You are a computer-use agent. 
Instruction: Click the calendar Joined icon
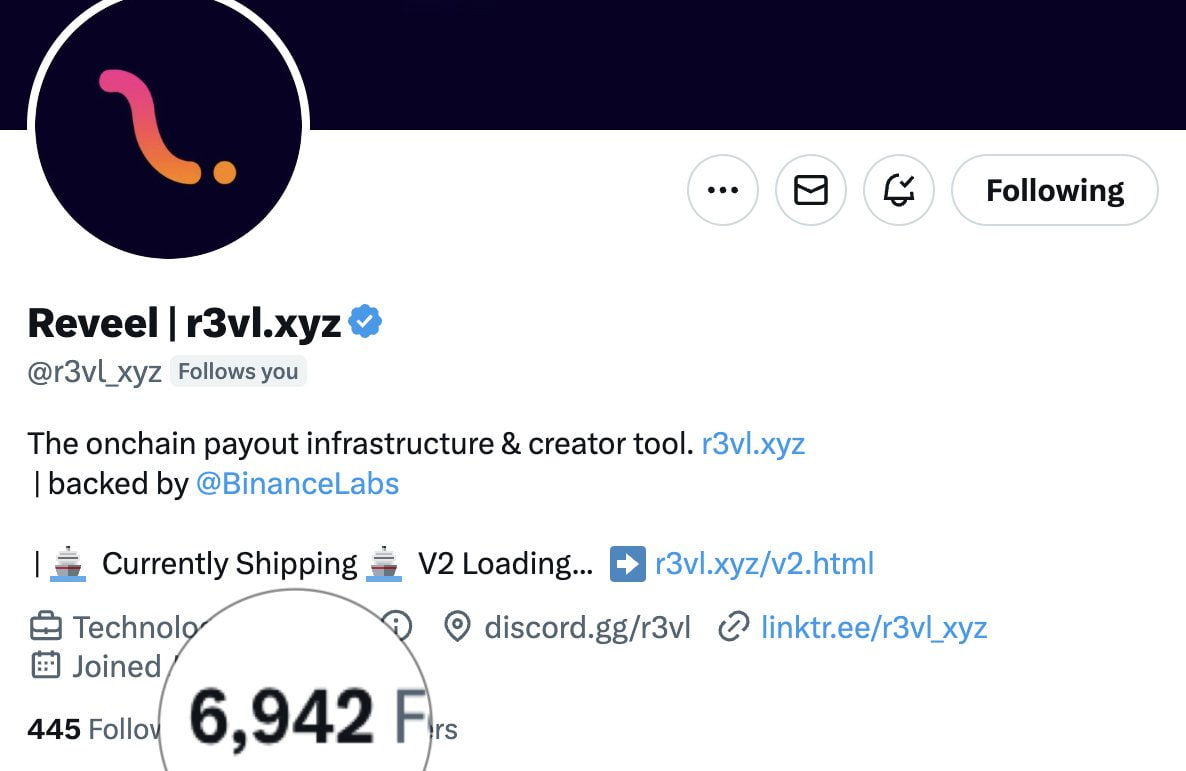click(46, 665)
